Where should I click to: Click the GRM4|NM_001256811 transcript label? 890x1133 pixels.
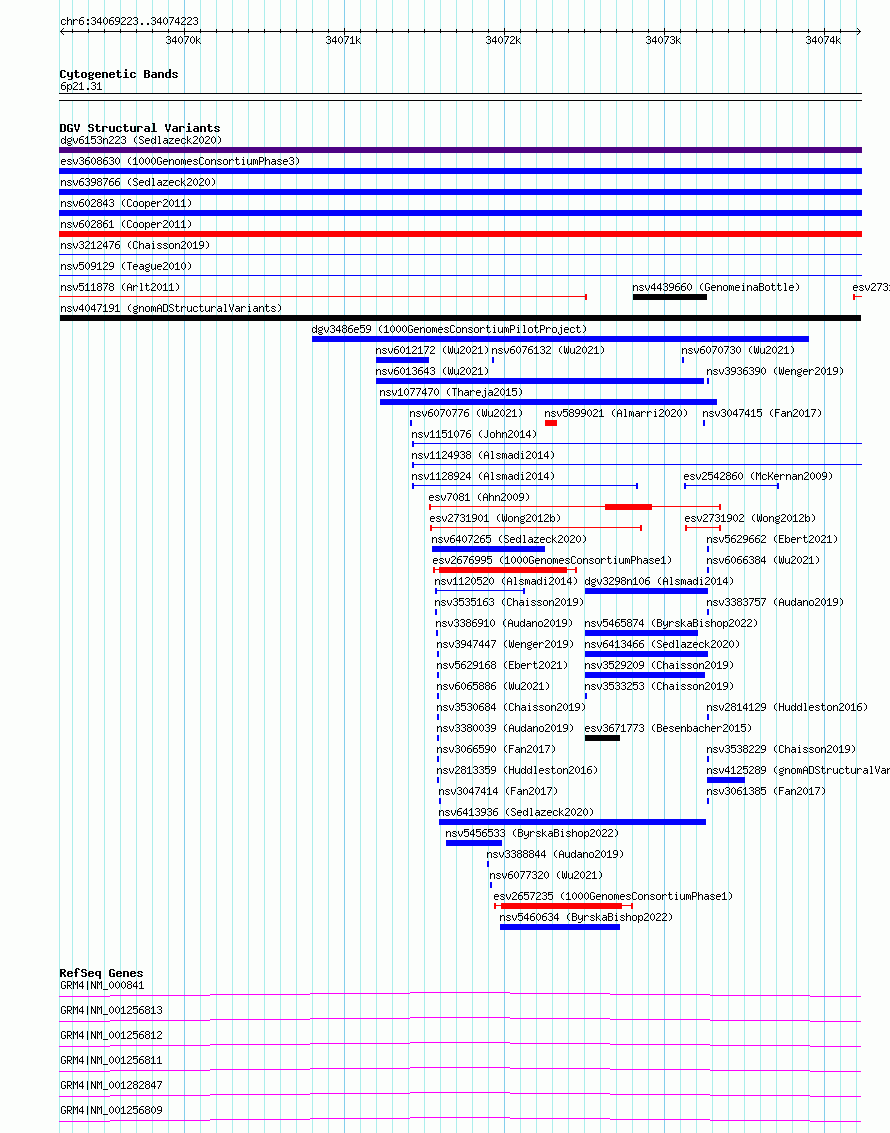pyautogui.click(x=111, y=1060)
